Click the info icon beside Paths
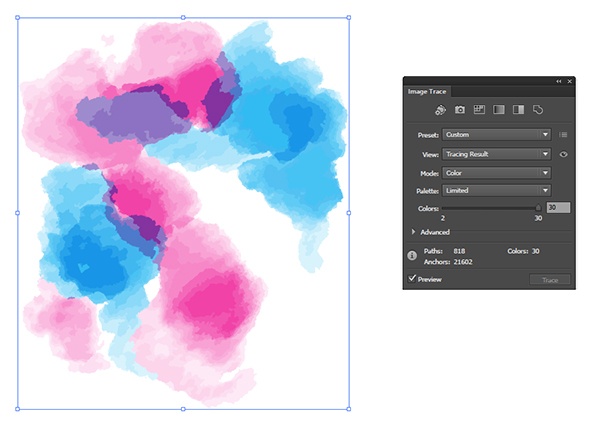 coord(412,255)
